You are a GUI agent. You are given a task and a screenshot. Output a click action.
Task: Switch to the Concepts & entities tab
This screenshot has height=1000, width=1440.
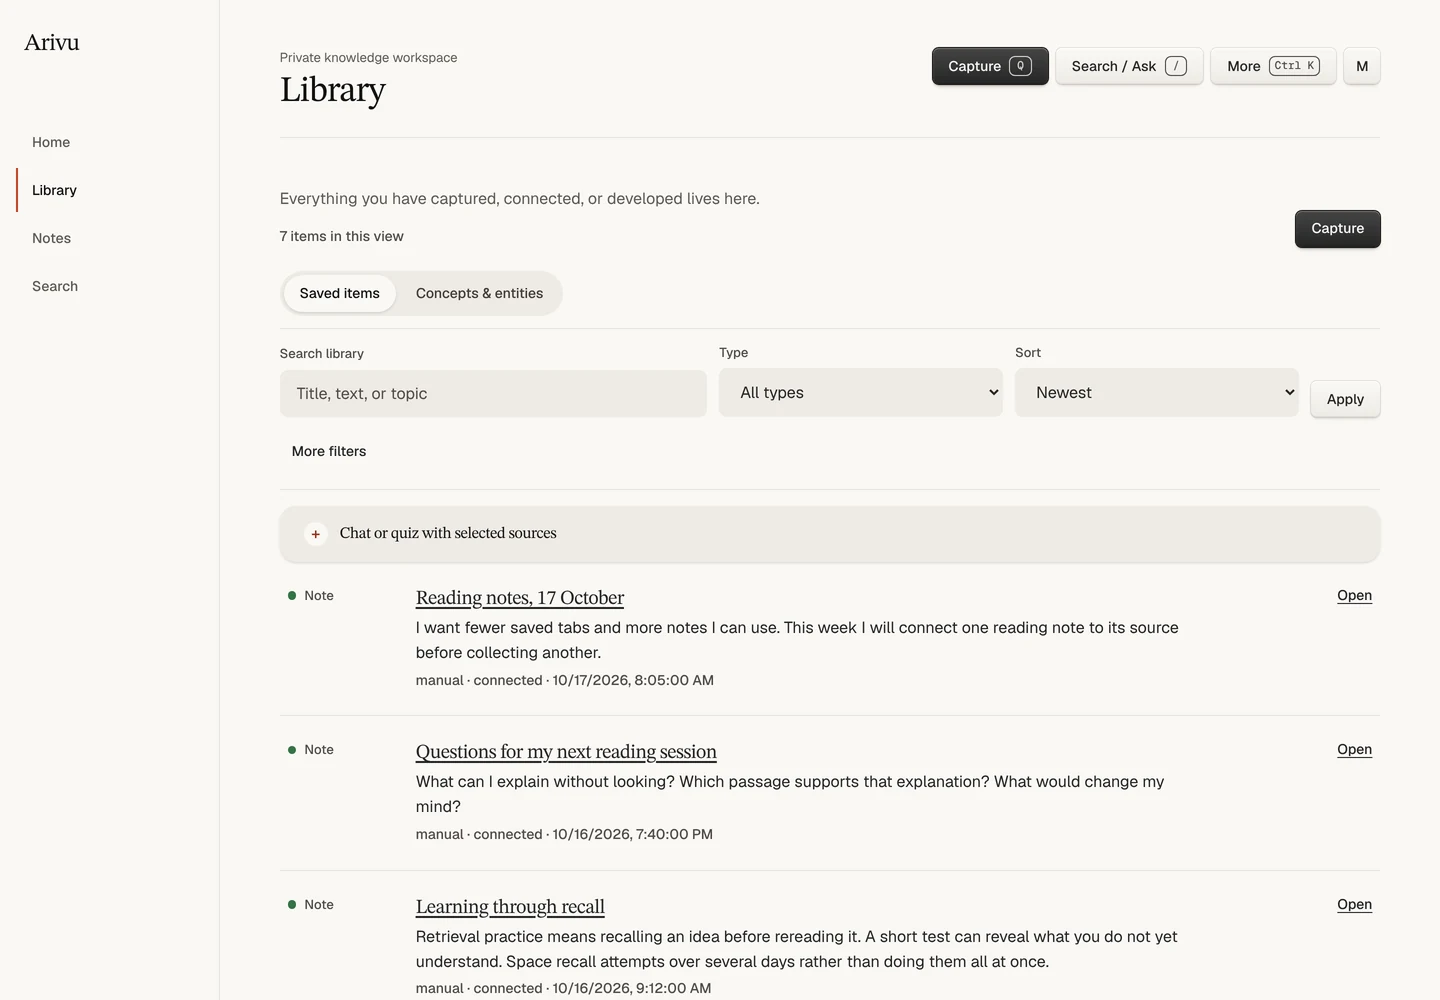[479, 293]
